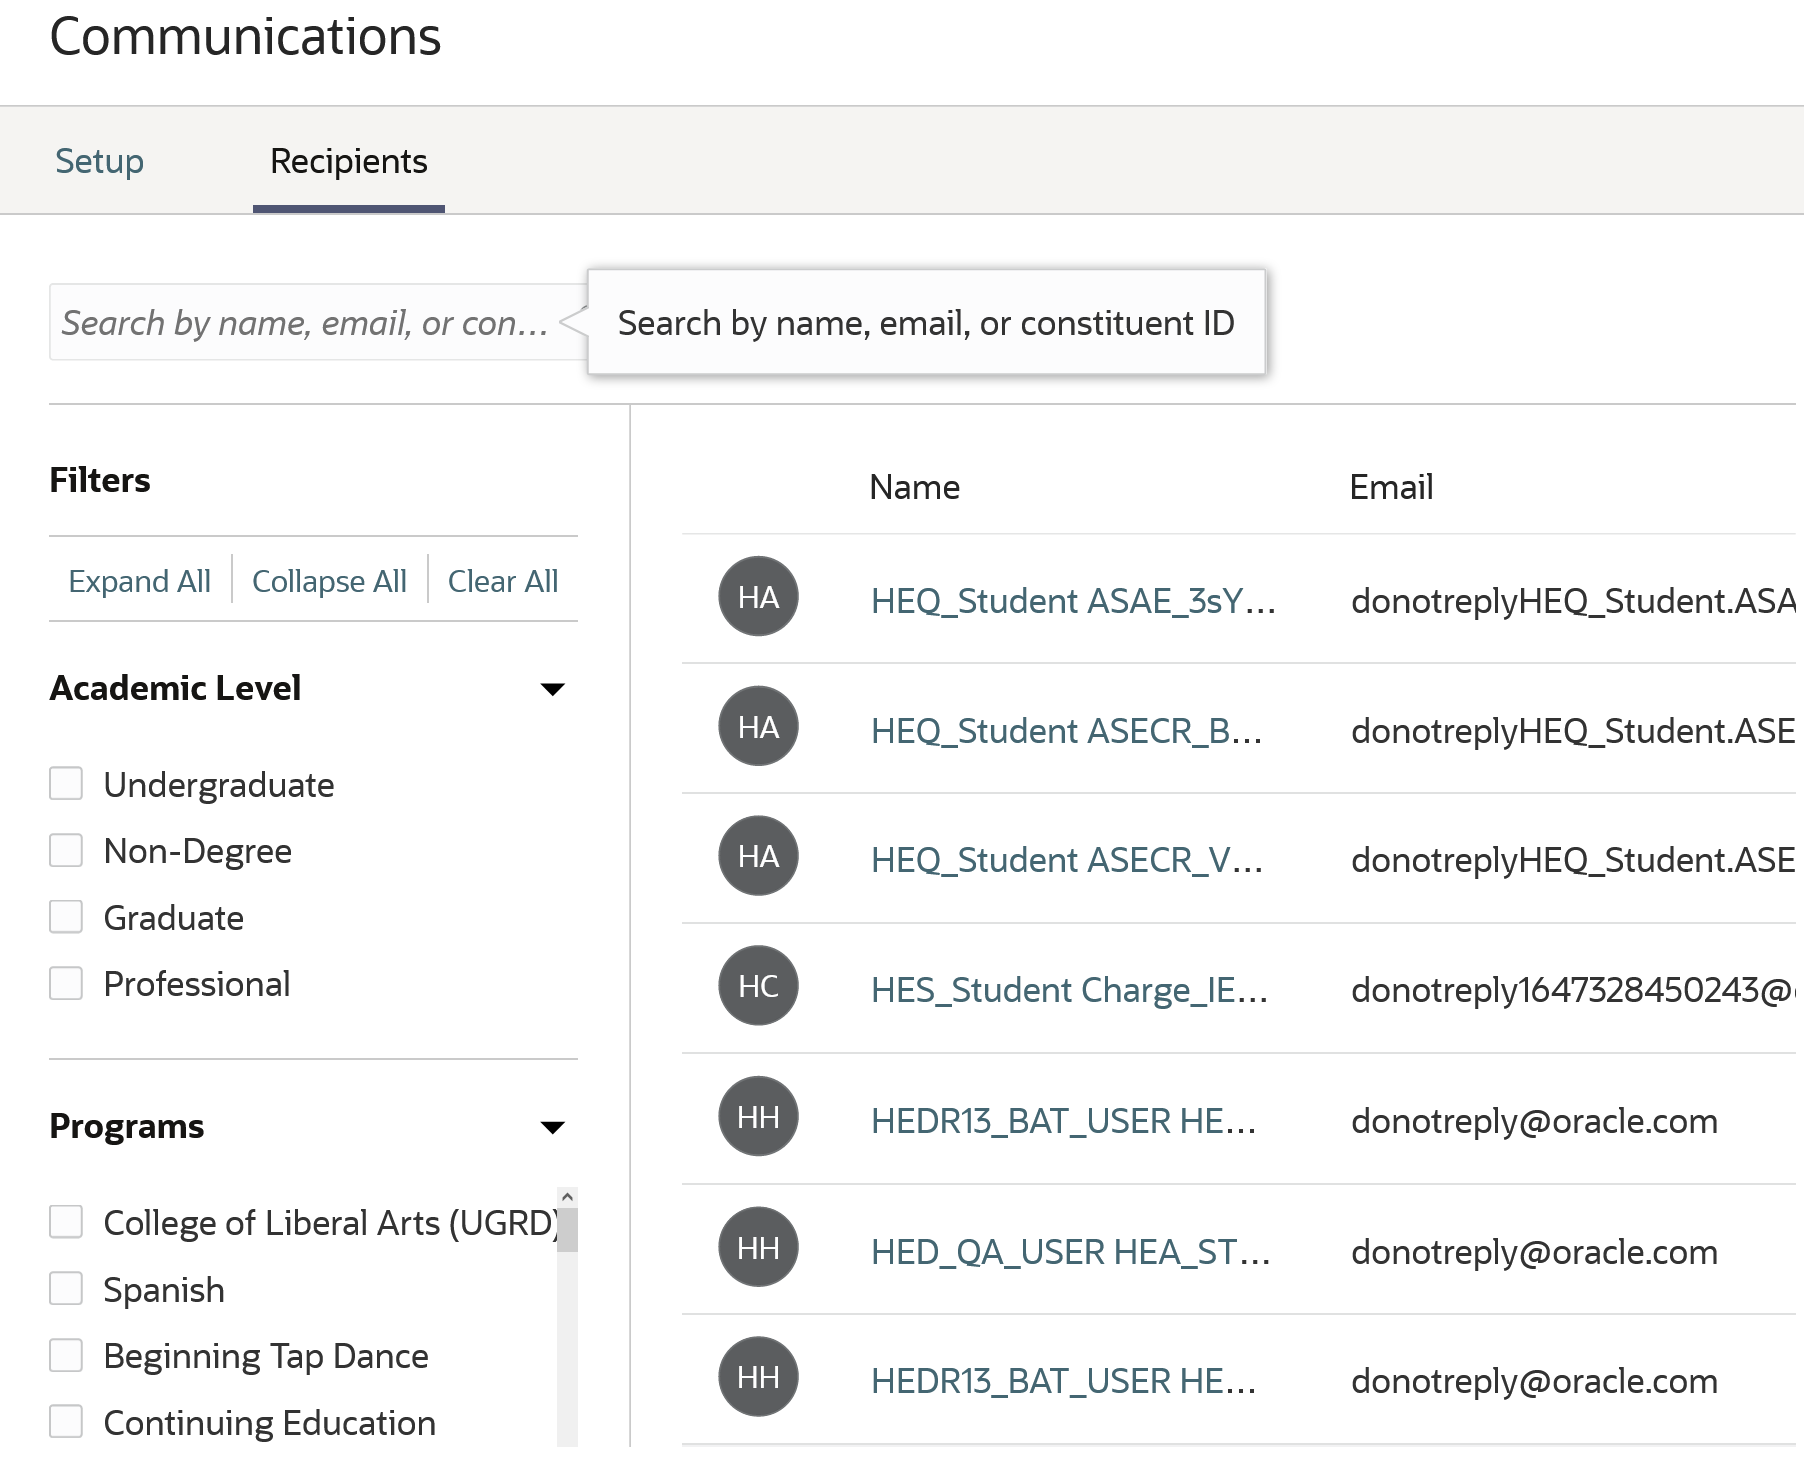Switch to the Setup tab
1819x1457 pixels.
click(x=99, y=161)
